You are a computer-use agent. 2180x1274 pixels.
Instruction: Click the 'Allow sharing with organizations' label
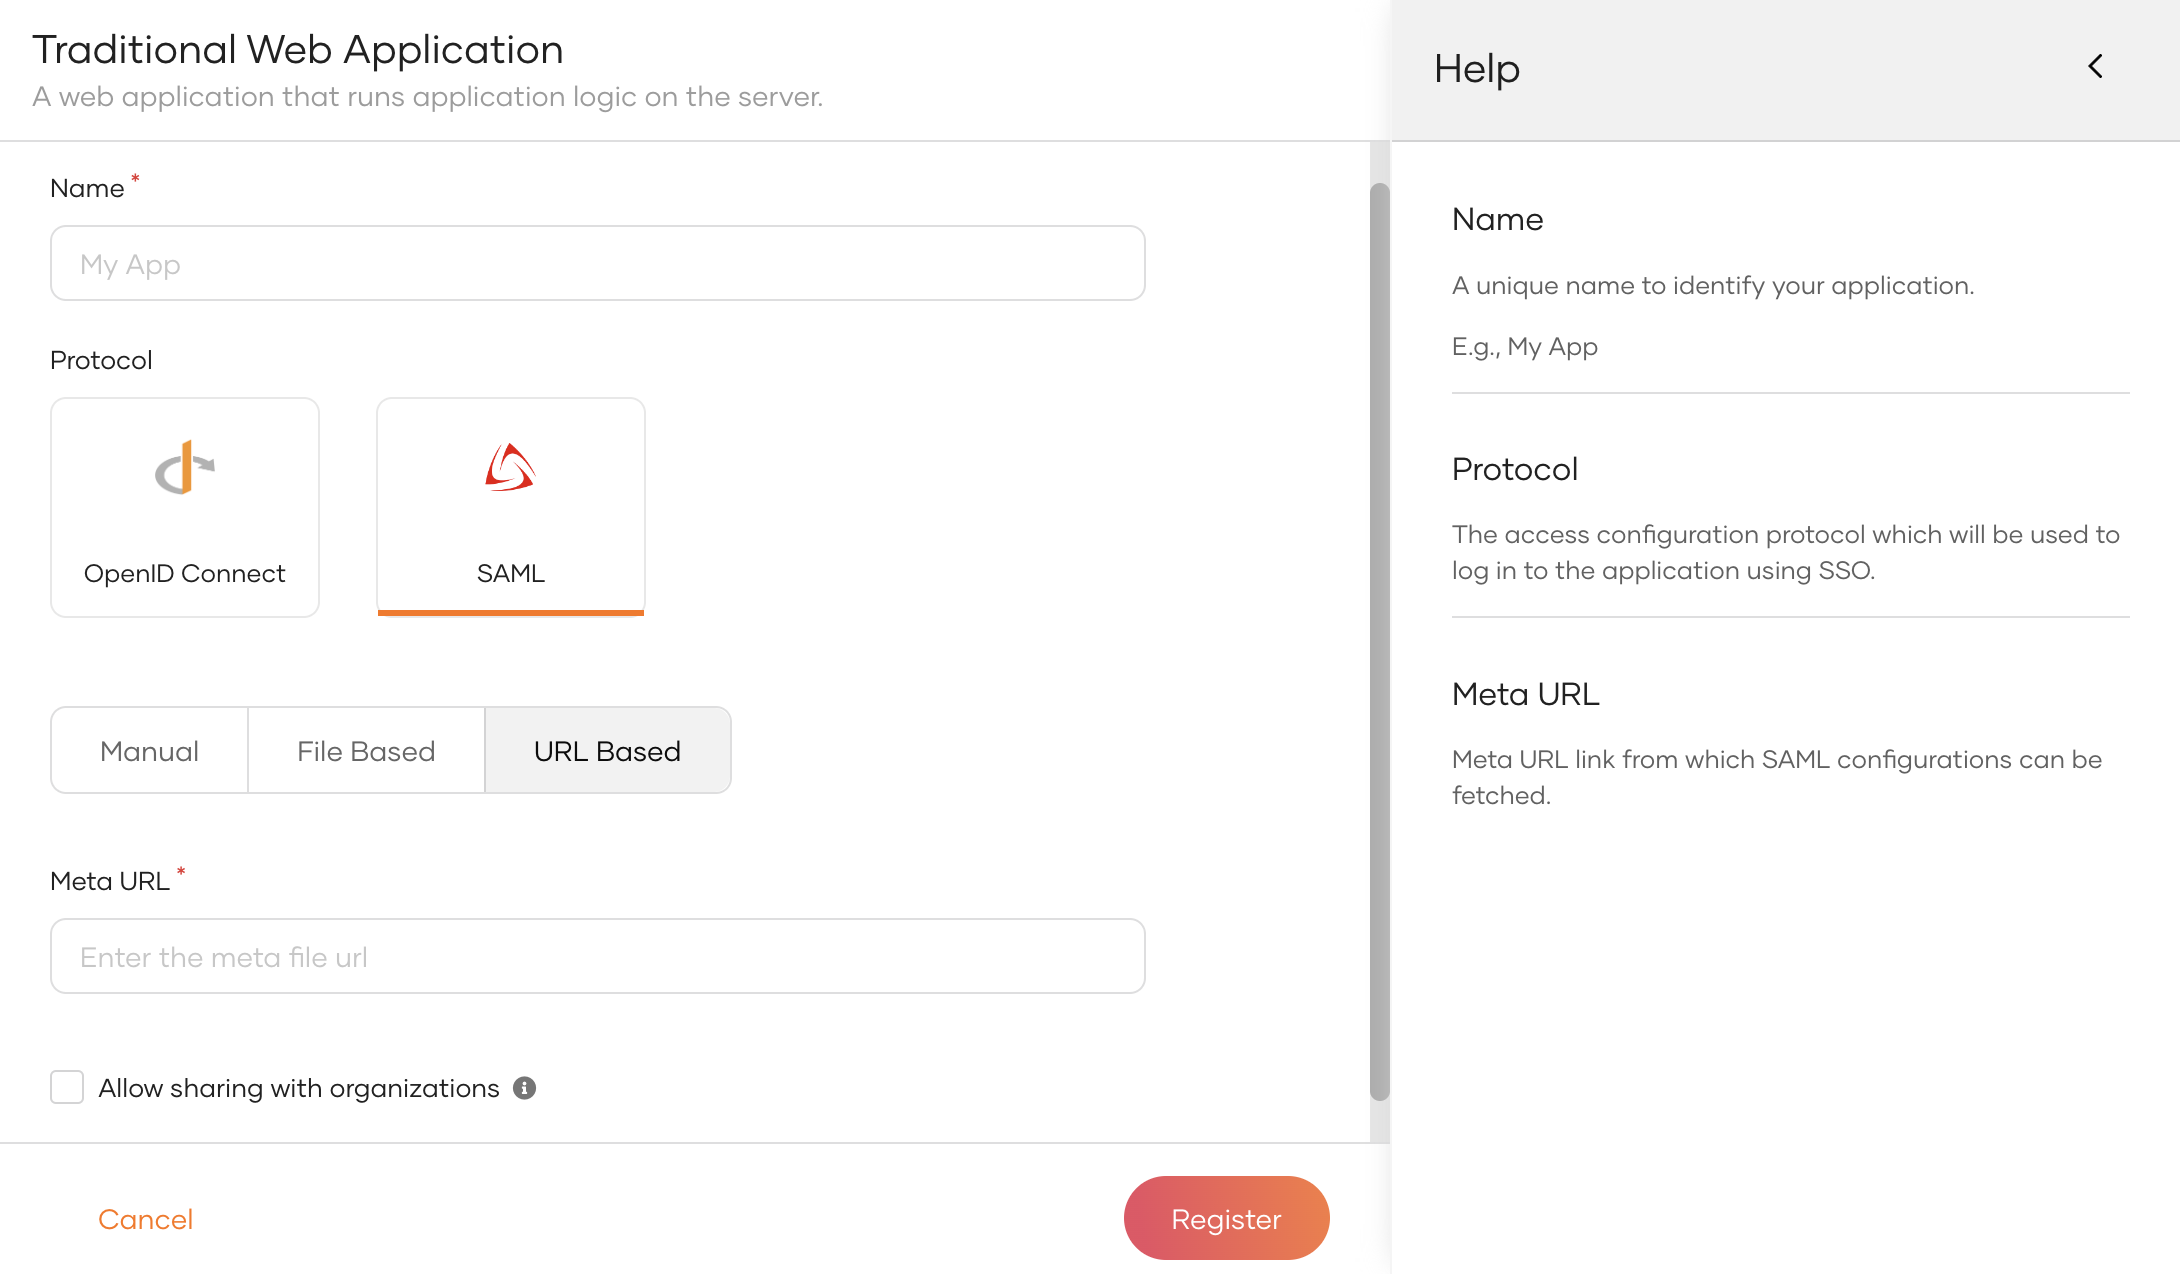click(x=298, y=1088)
